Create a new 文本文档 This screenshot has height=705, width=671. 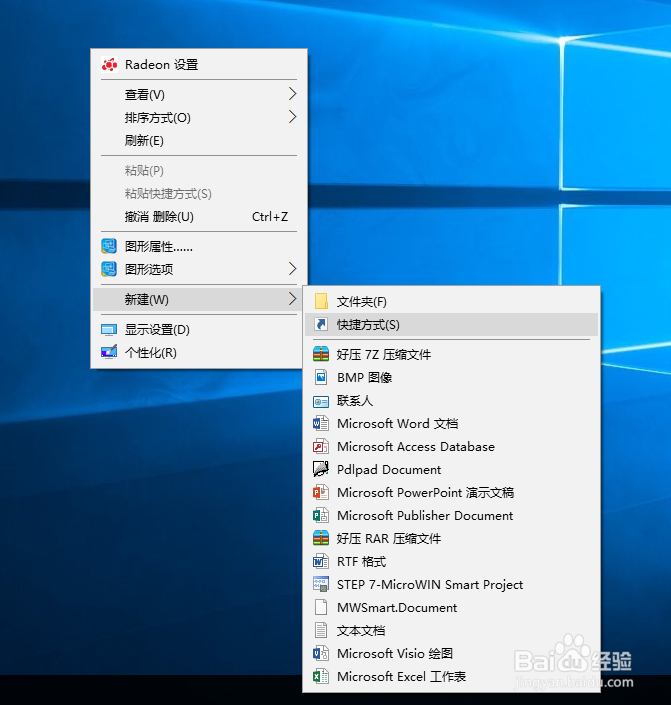[x=452, y=630]
